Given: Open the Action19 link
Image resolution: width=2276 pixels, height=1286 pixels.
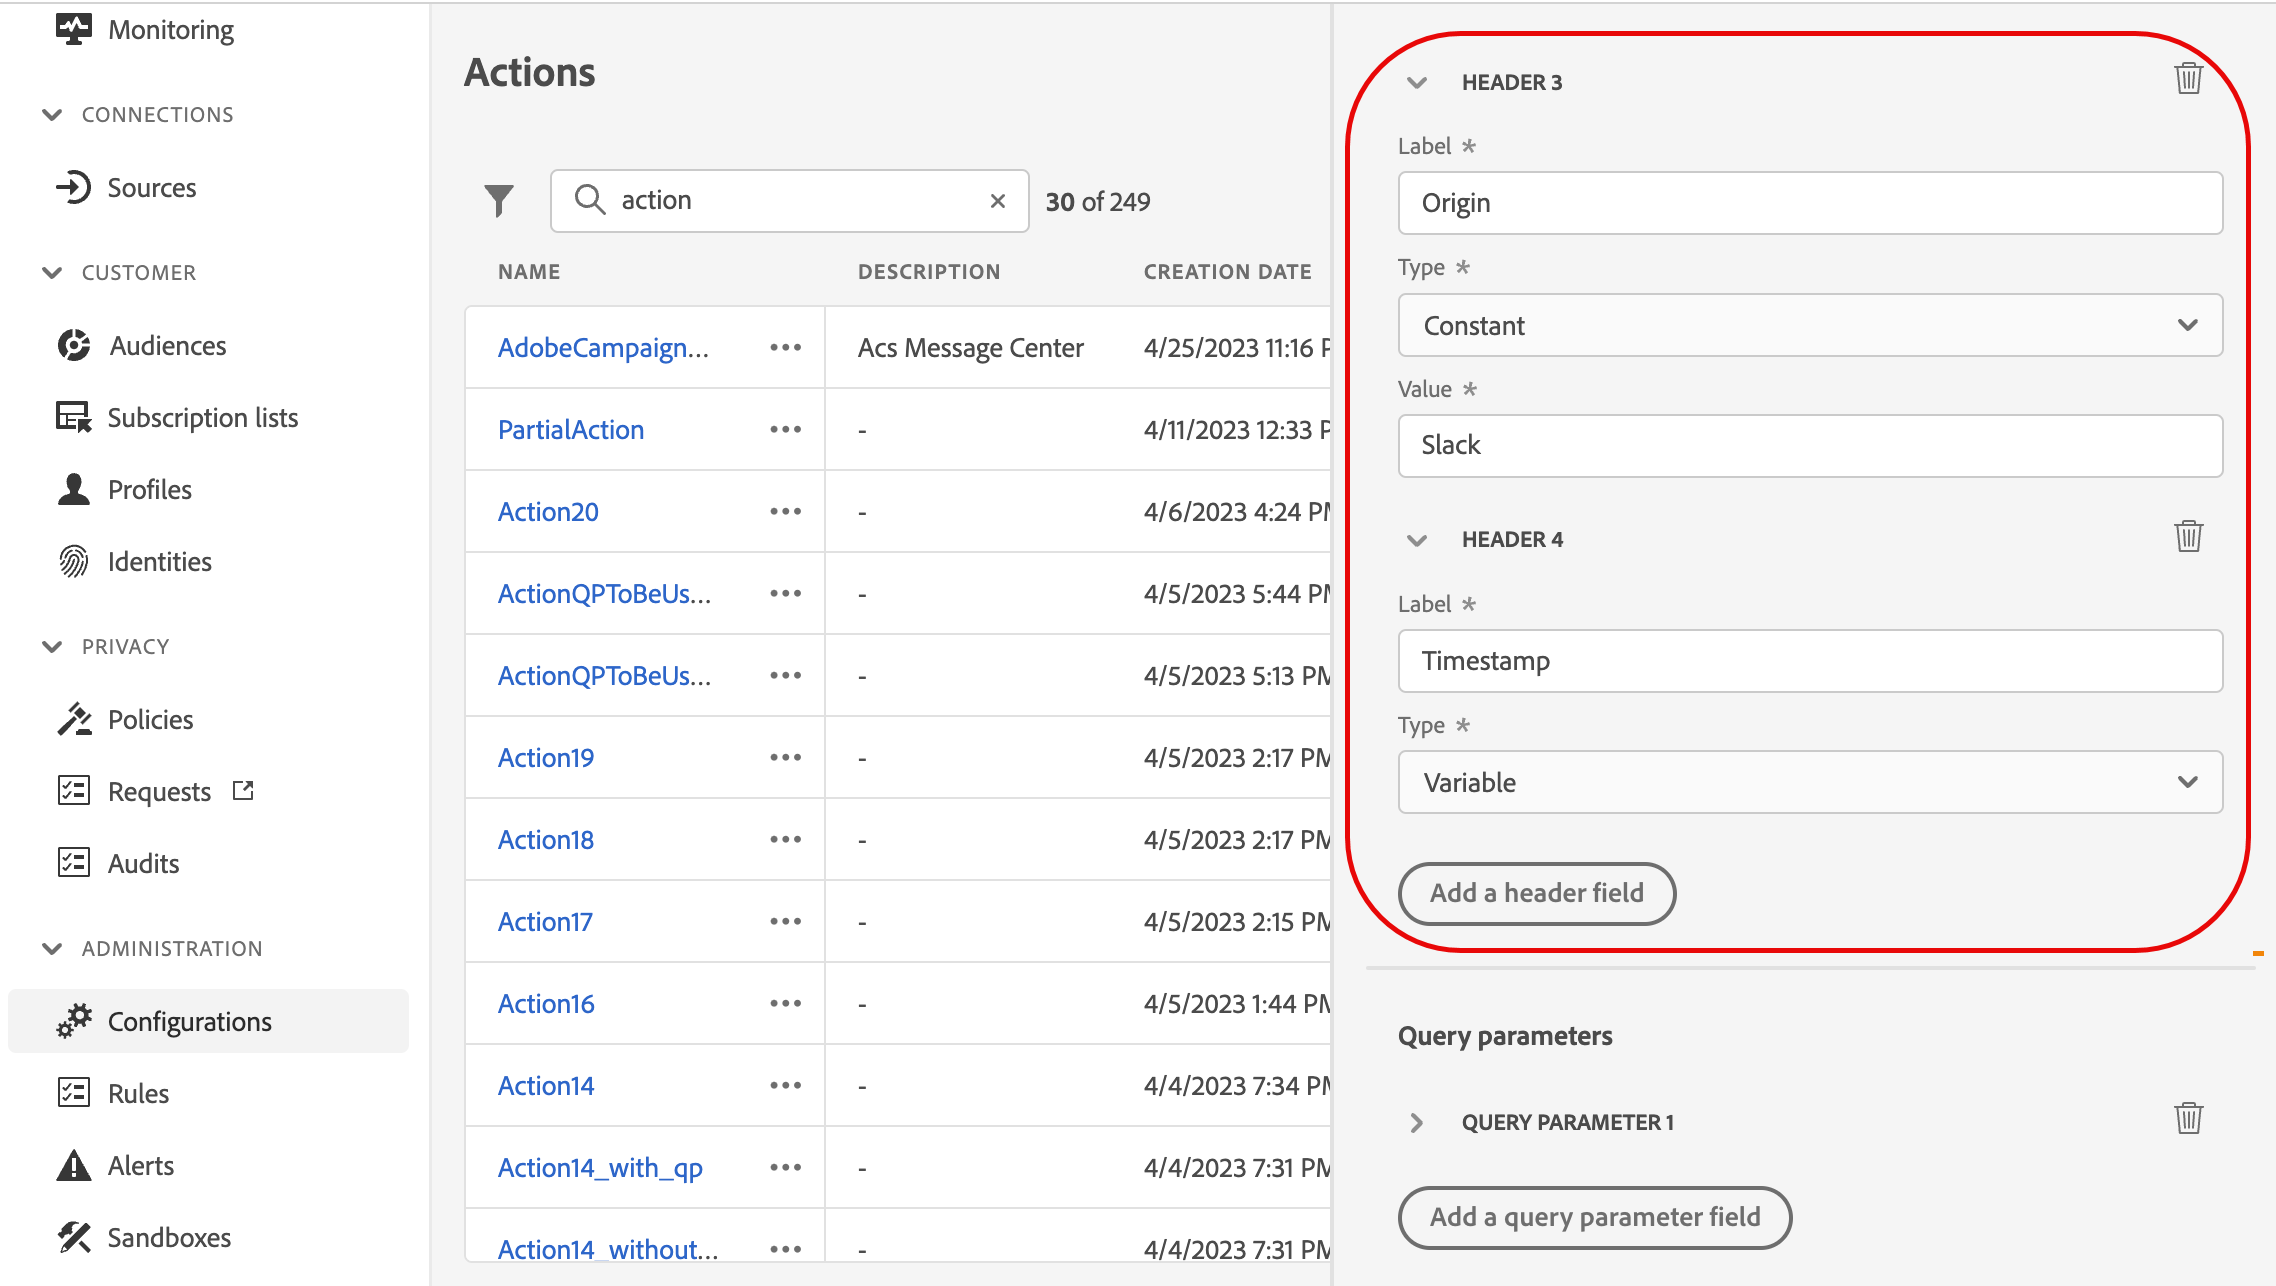Looking at the screenshot, I should (x=546, y=758).
